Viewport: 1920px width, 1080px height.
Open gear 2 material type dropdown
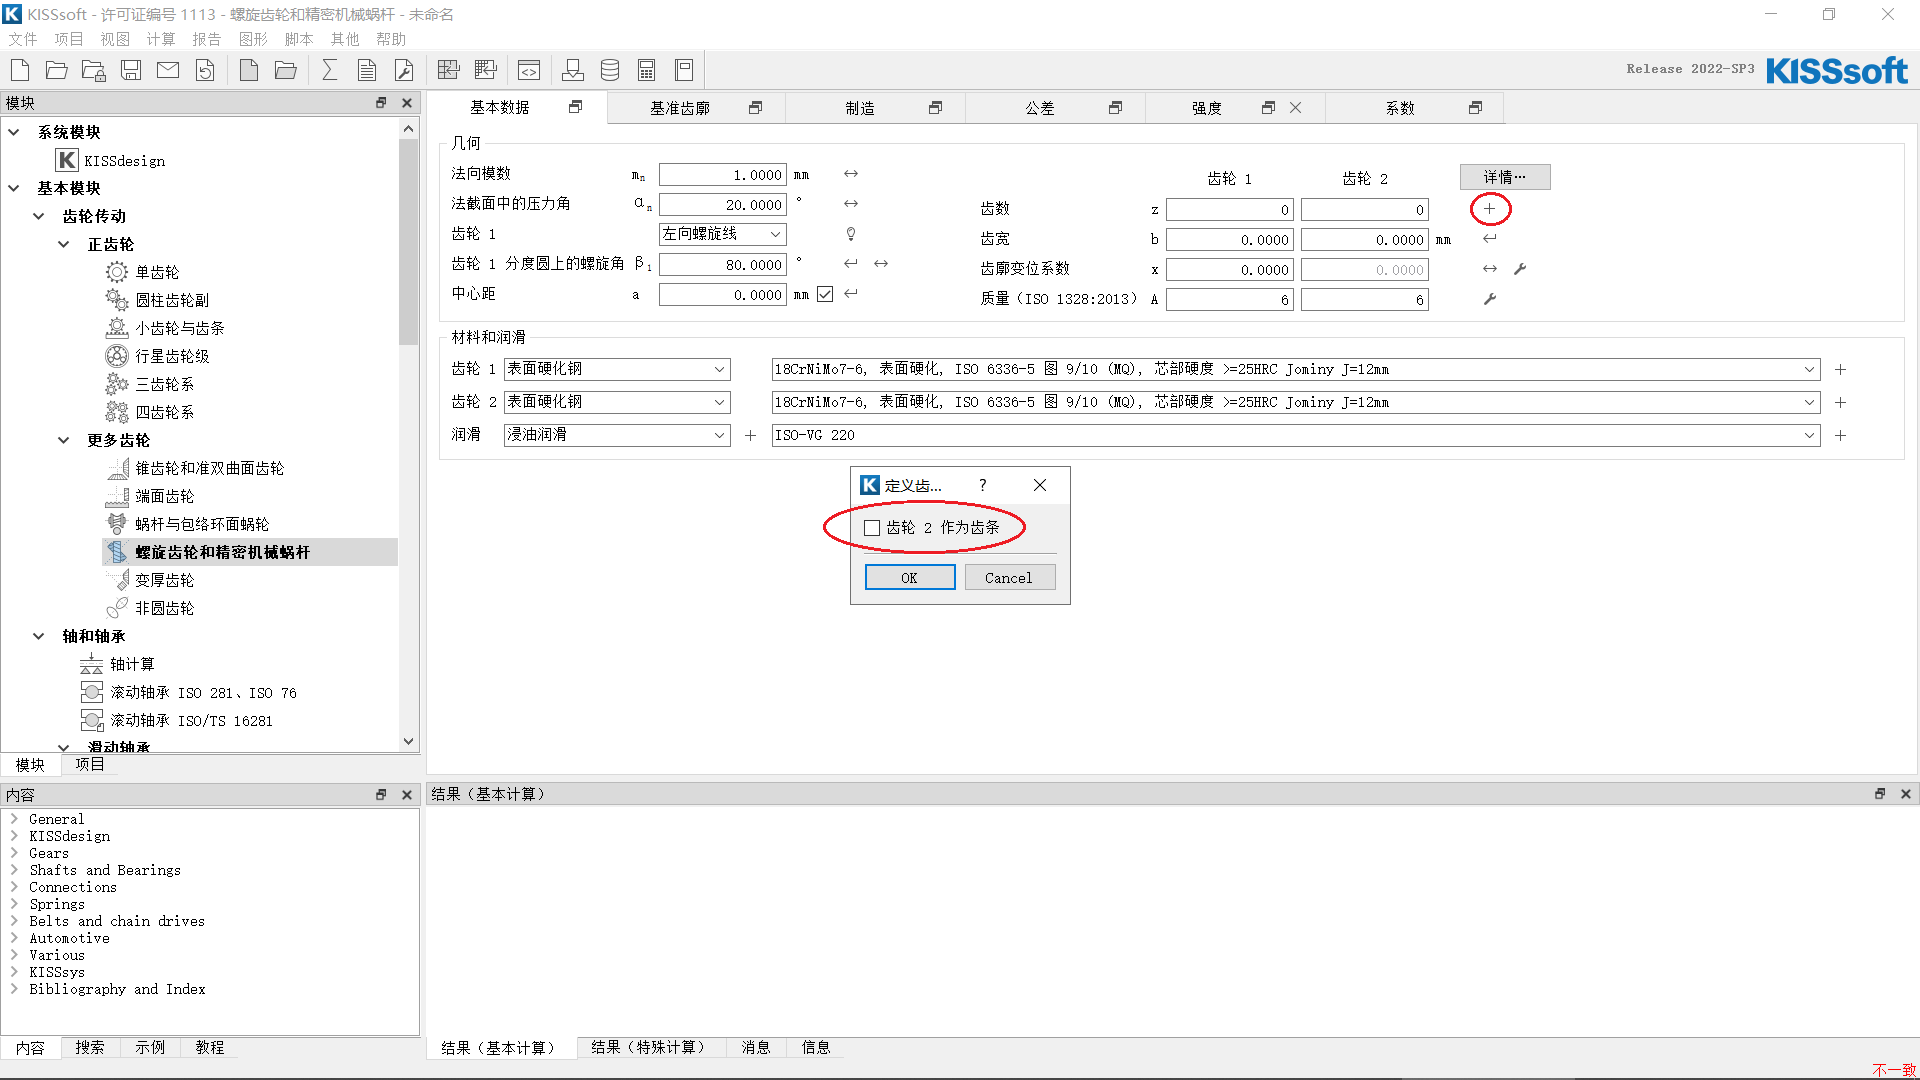click(x=617, y=402)
